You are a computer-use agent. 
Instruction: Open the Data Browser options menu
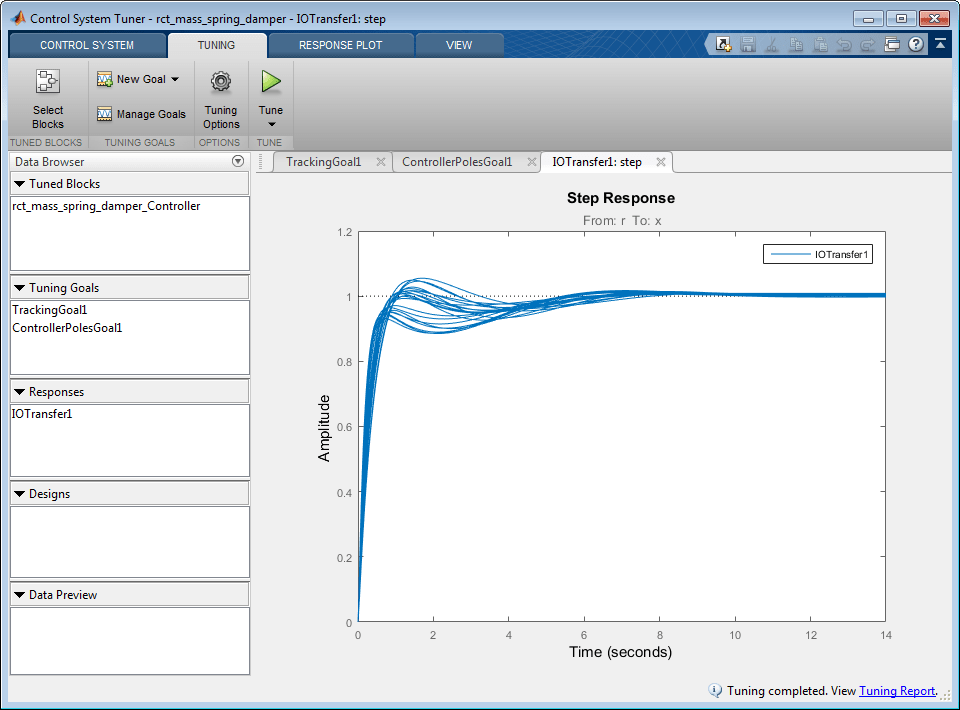[x=238, y=161]
